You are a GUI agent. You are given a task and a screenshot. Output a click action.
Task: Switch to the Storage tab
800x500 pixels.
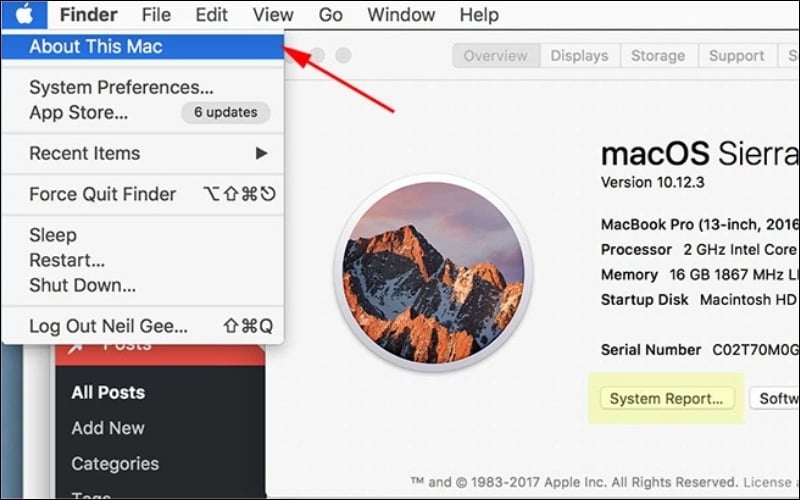coord(658,55)
